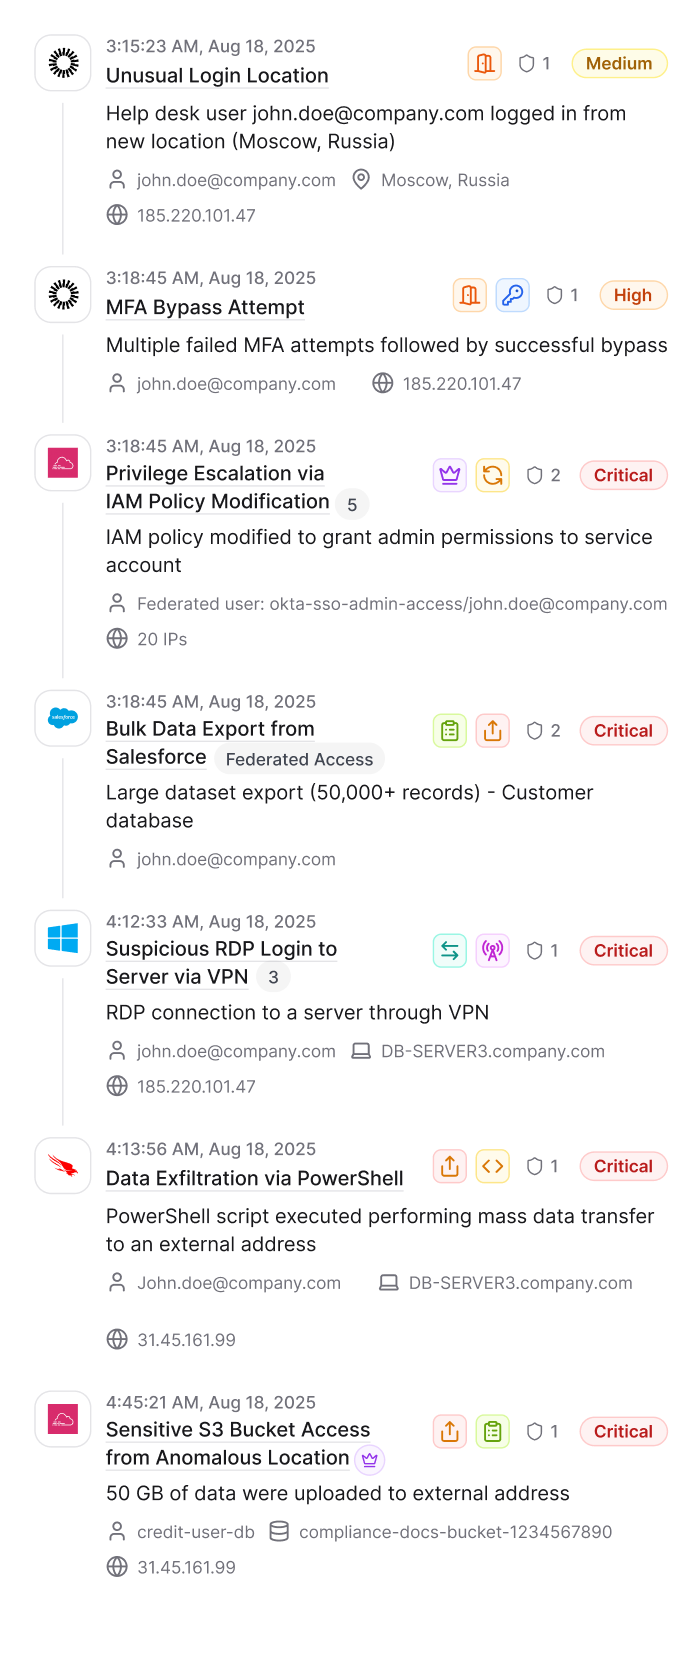The height and width of the screenshot is (1668, 700).
Task: Click the purple antenna icon on Suspicious RDP Login
Action: pos(493,951)
